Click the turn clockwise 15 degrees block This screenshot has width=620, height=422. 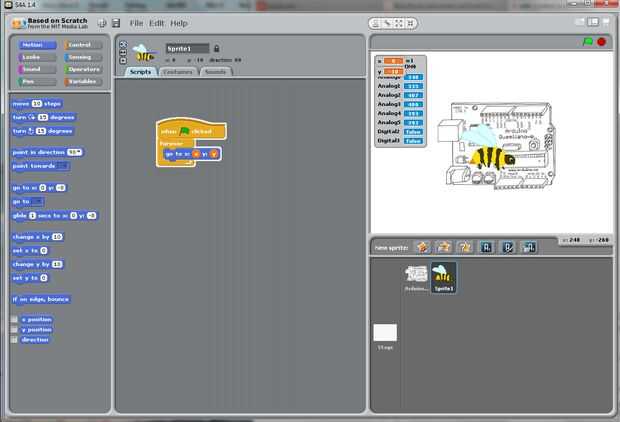43,117
